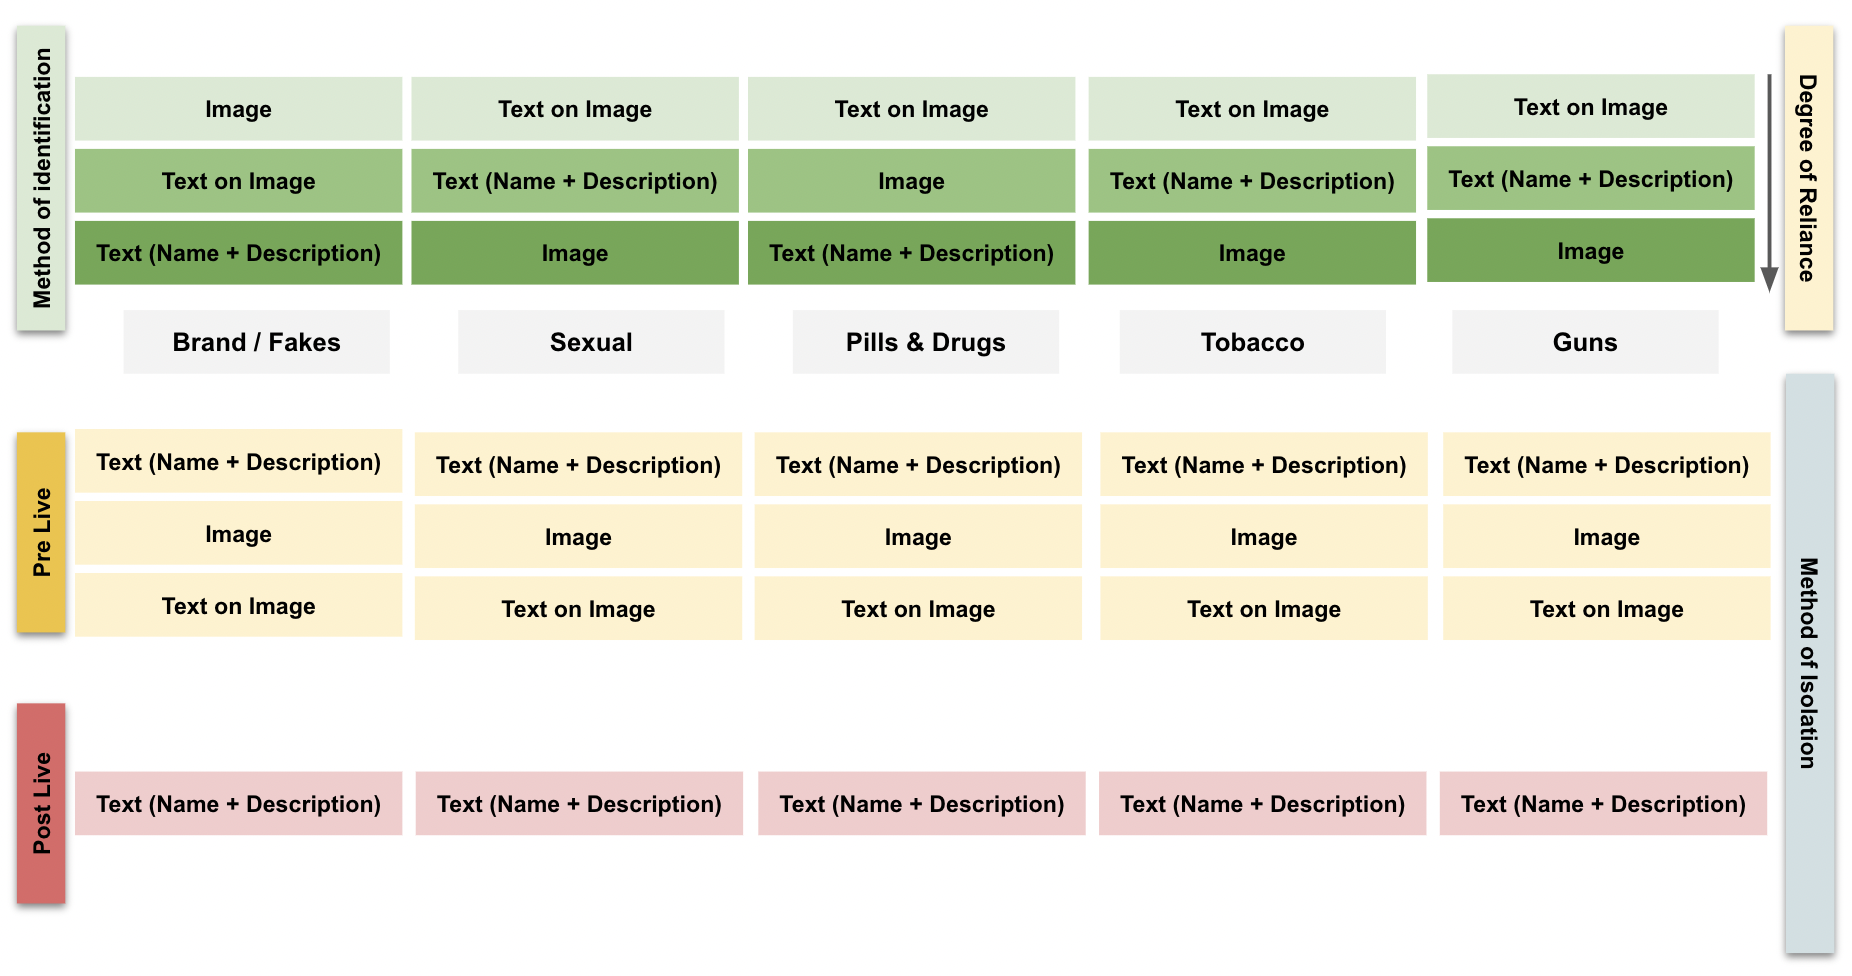Click the Degree of Reliance side label
The image size is (1852, 976).
pyautogui.click(x=1808, y=178)
